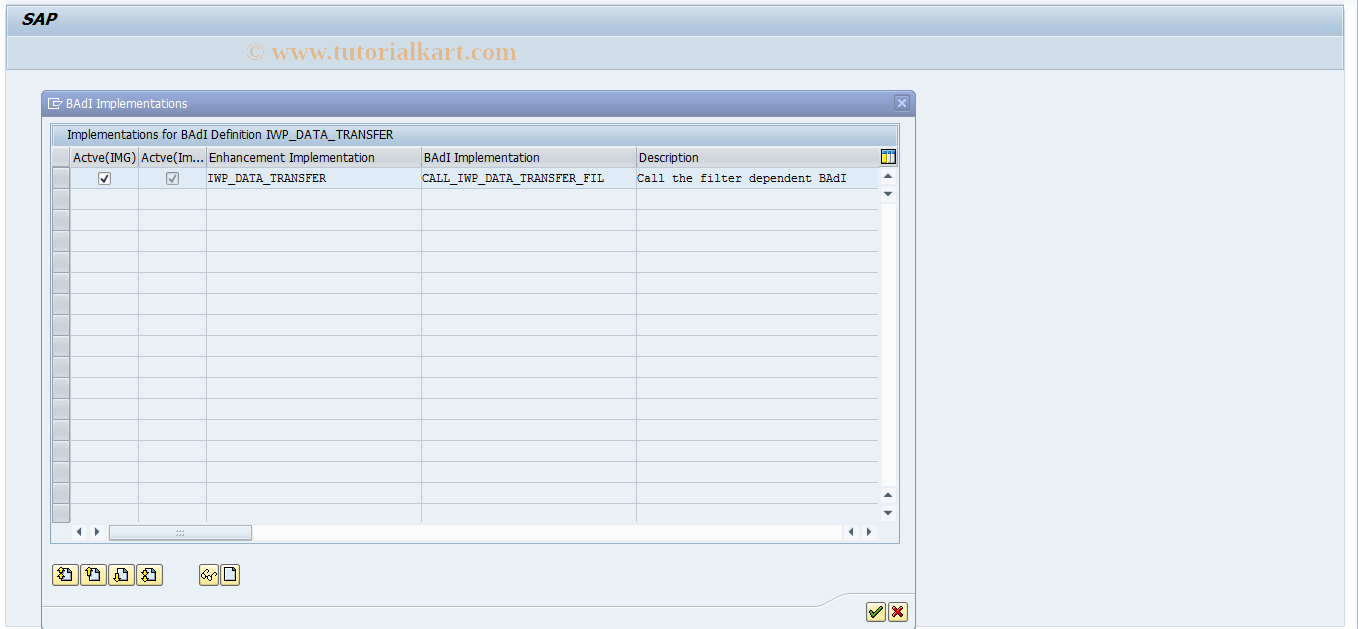The width and height of the screenshot is (1358, 629).
Task: Click left horizontal scroll-left arrow
Action: tap(80, 532)
